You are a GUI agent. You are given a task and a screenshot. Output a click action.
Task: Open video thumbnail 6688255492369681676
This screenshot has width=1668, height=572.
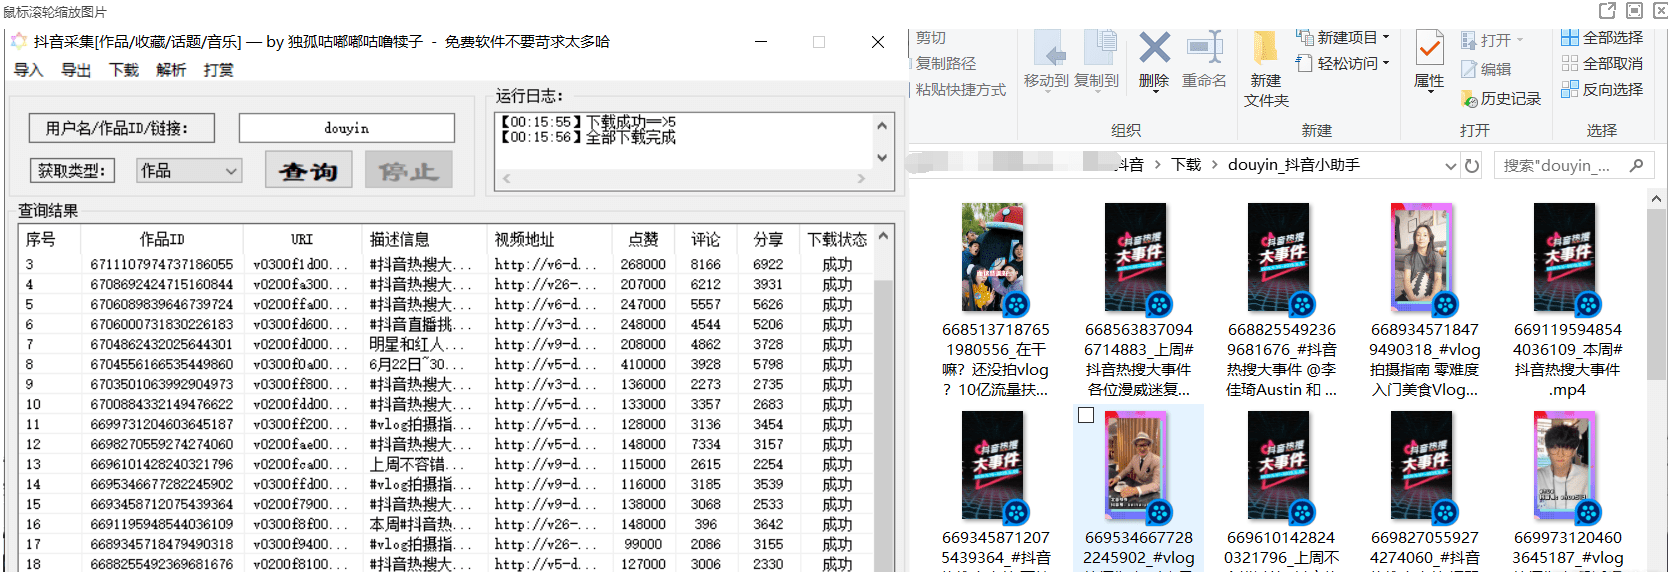click(1280, 258)
